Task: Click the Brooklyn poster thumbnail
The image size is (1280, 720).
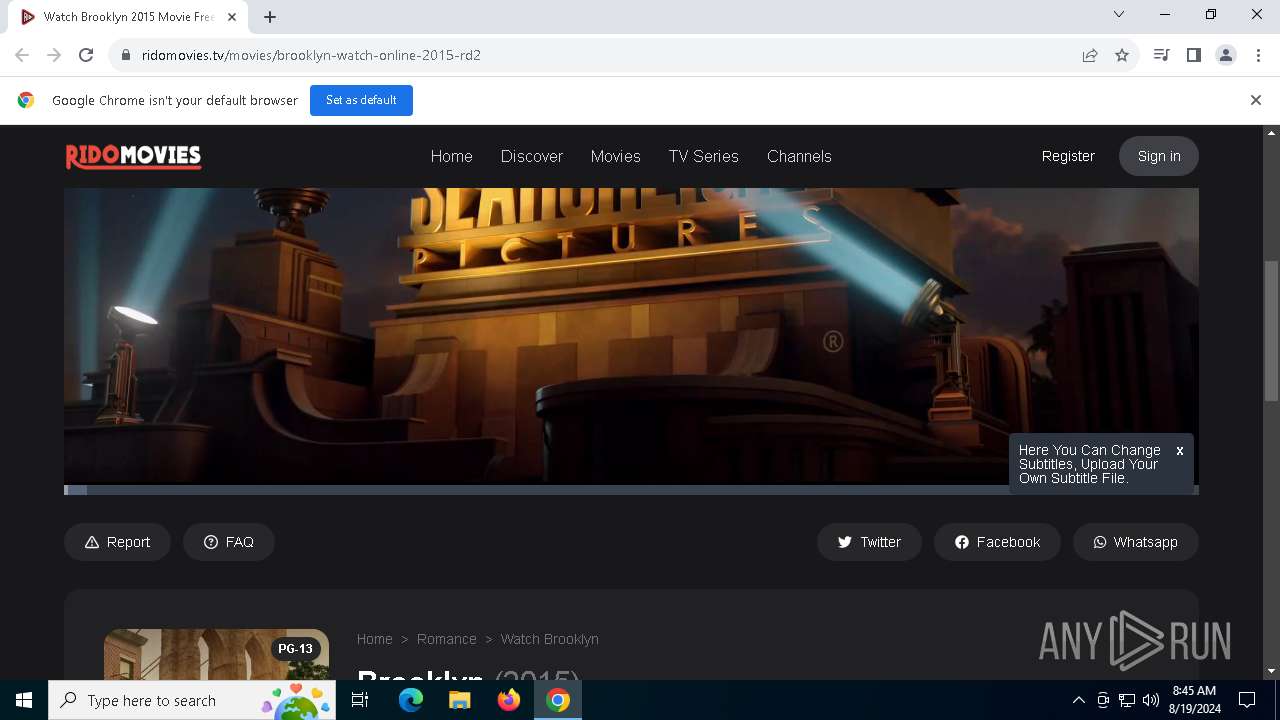Action: click(216, 655)
